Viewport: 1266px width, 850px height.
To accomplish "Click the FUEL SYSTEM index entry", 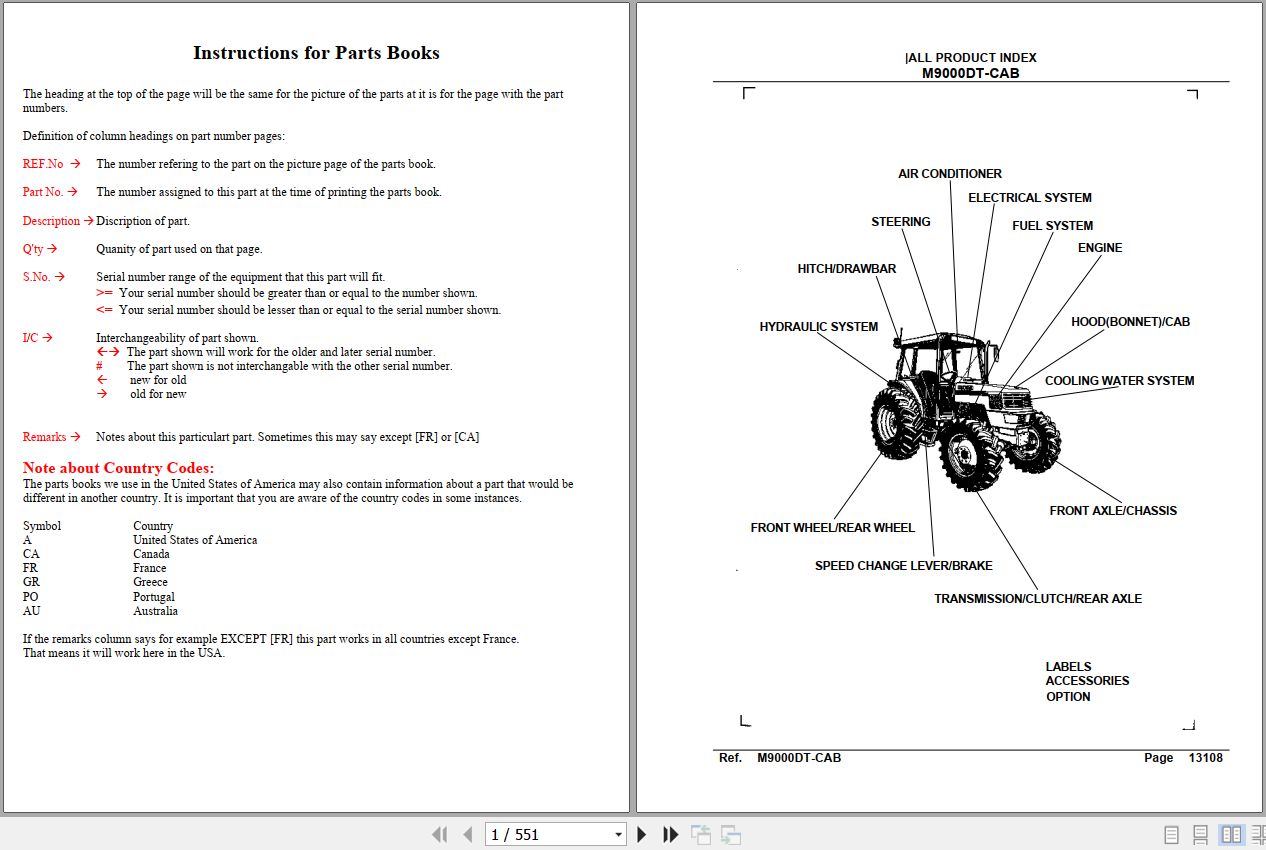I will 1052,225.
